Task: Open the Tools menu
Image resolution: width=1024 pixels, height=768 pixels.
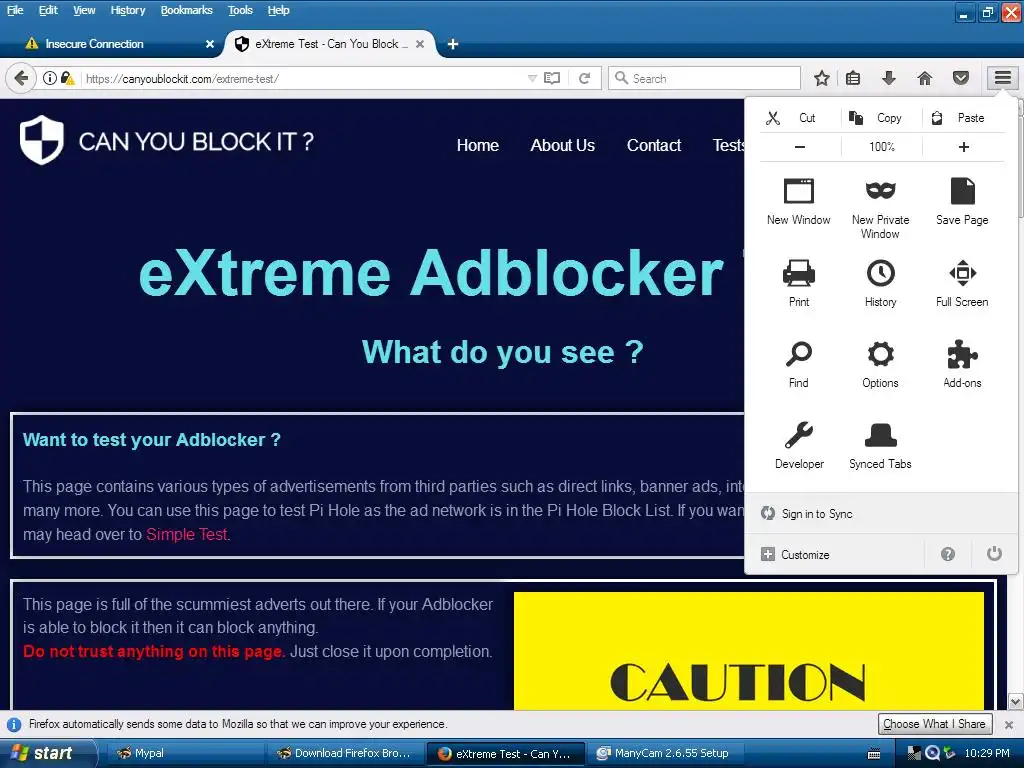Action: click(240, 10)
